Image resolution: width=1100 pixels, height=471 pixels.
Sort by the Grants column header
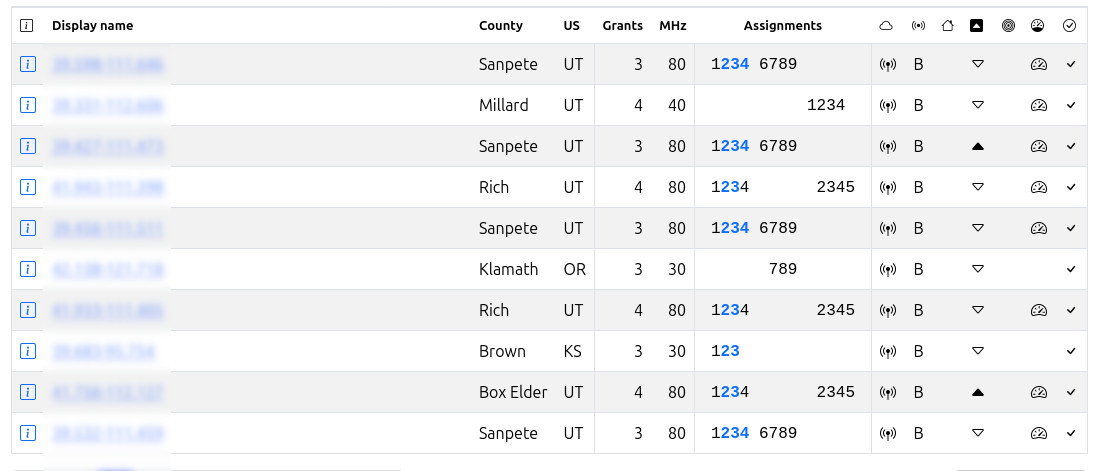pos(622,26)
